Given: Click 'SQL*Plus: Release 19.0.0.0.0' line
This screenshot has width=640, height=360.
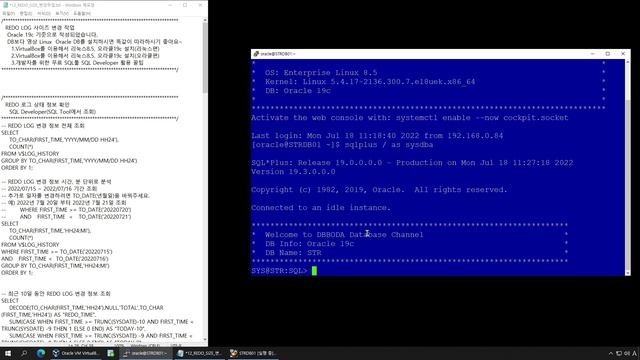Looking at the screenshot, I should click(412, 163).
